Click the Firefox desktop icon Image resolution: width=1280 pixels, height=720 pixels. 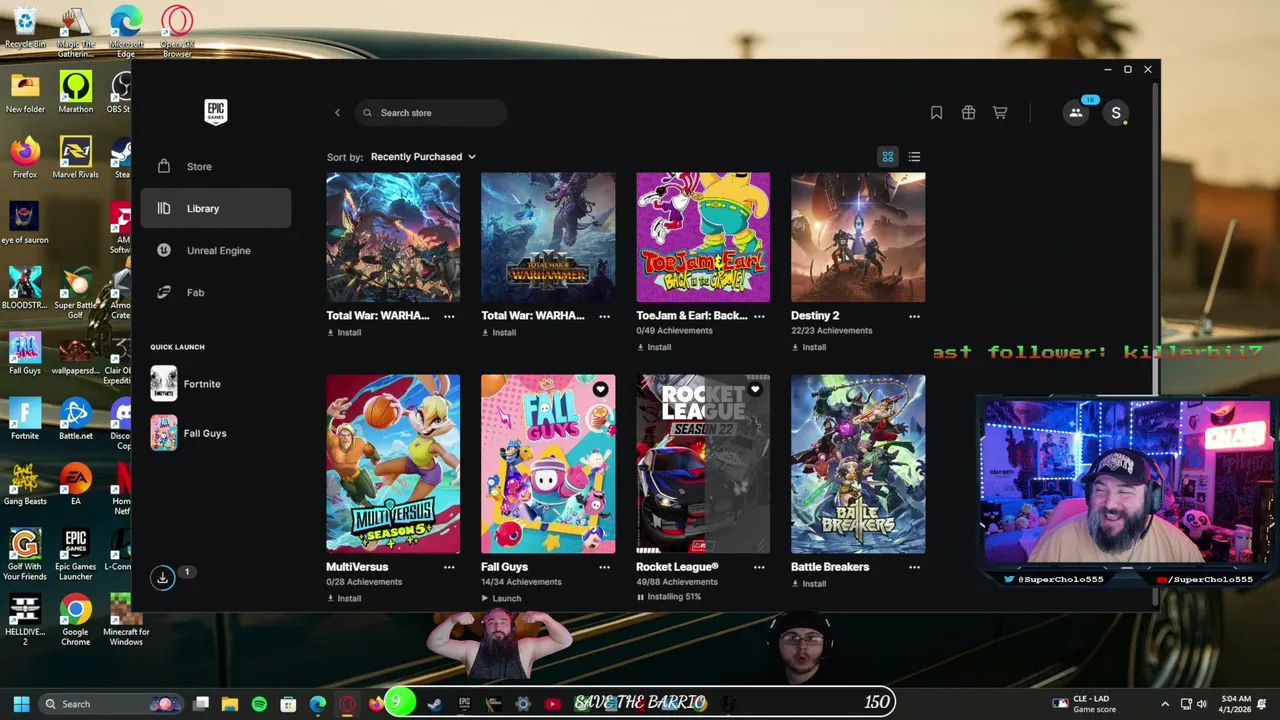tap(25, 158)
